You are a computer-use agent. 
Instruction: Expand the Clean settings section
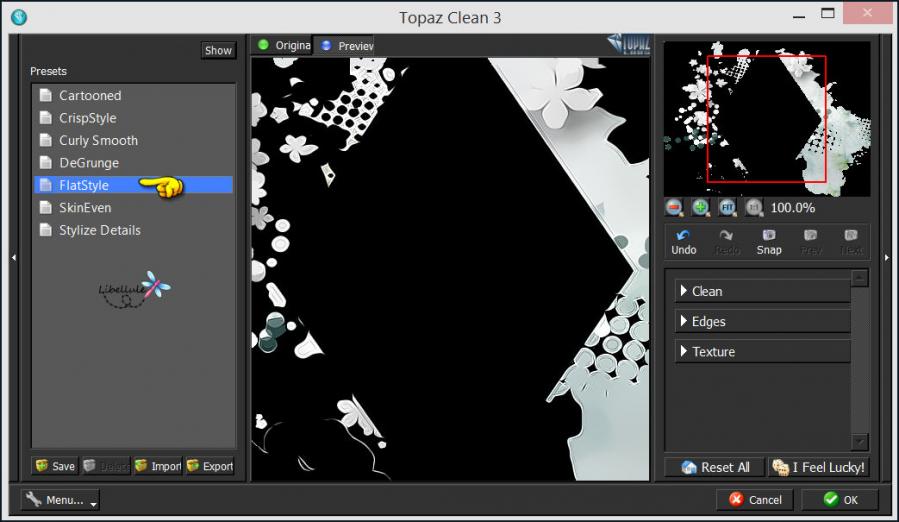point(763,291)
